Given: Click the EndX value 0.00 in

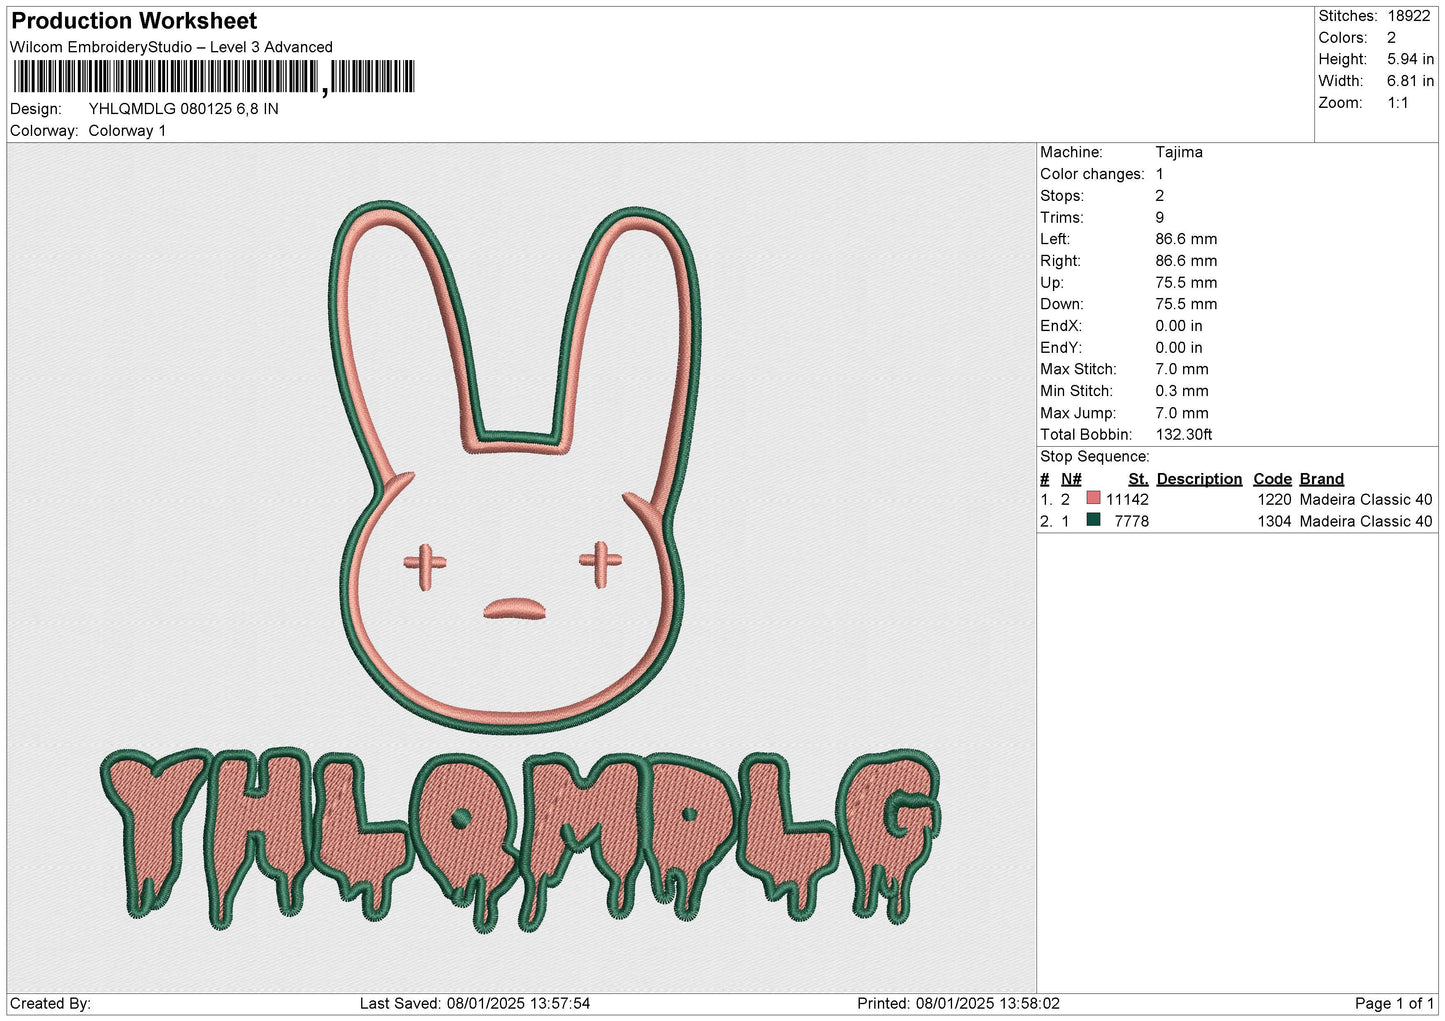Looking at the screenshot, I should [1179, 326].
